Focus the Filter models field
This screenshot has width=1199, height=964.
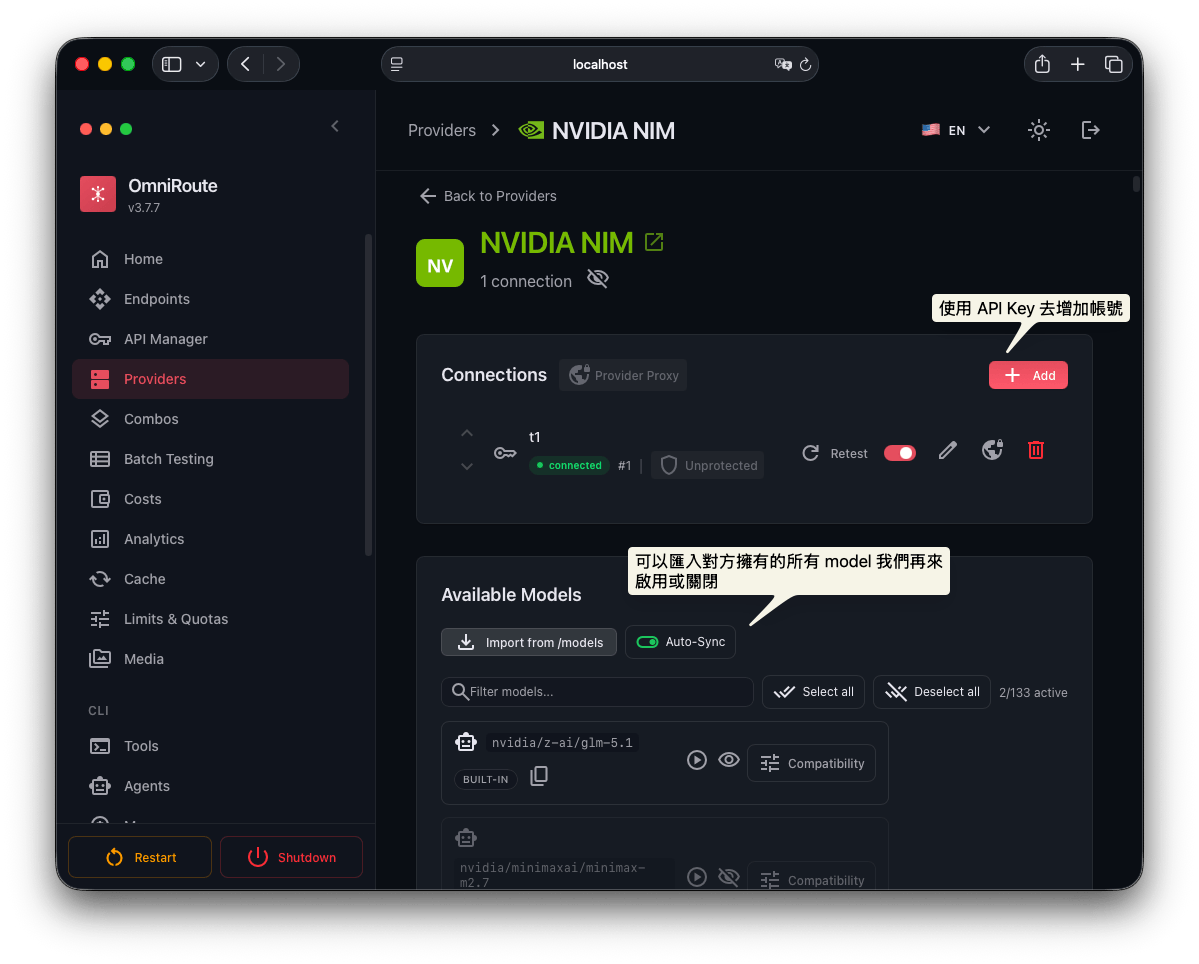[x=597, y=692]
